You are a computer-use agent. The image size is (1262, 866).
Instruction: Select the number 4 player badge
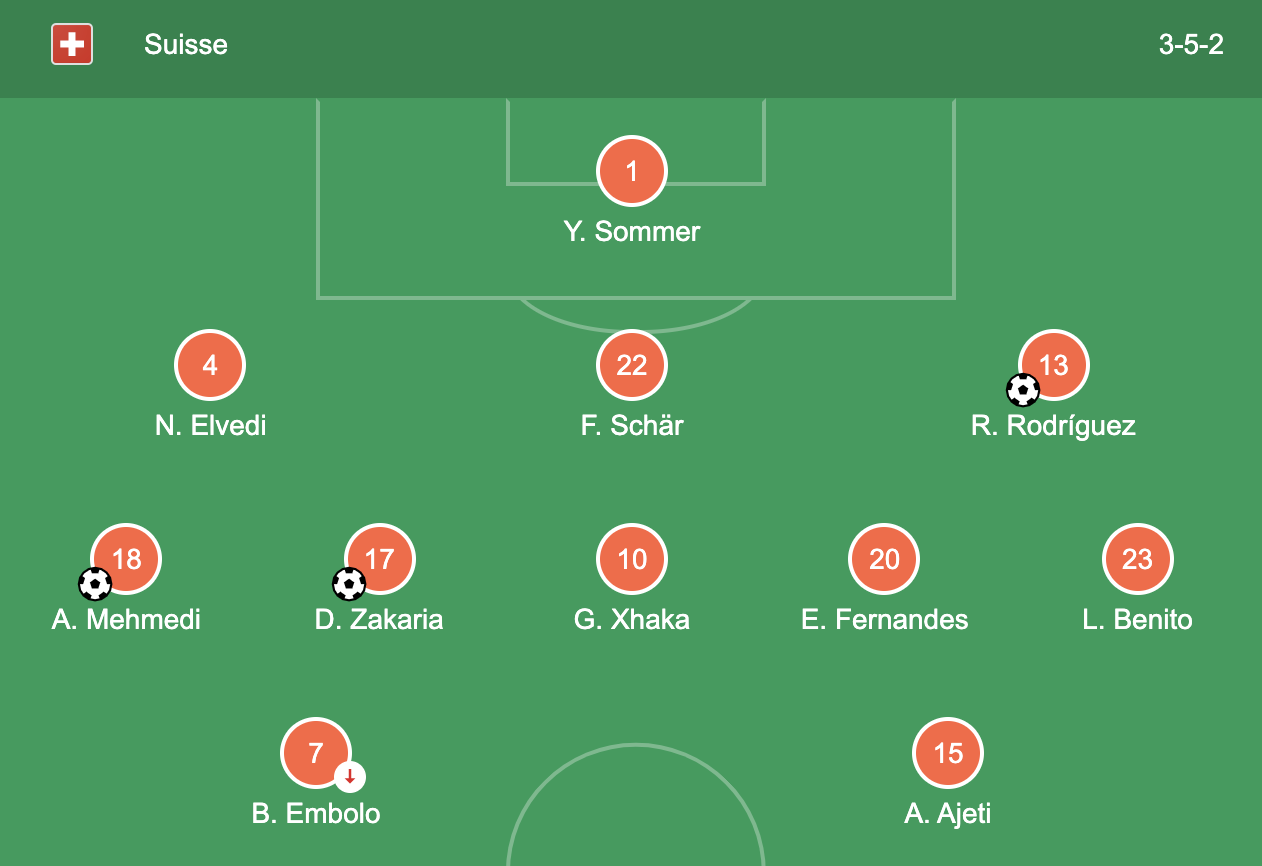210,365
